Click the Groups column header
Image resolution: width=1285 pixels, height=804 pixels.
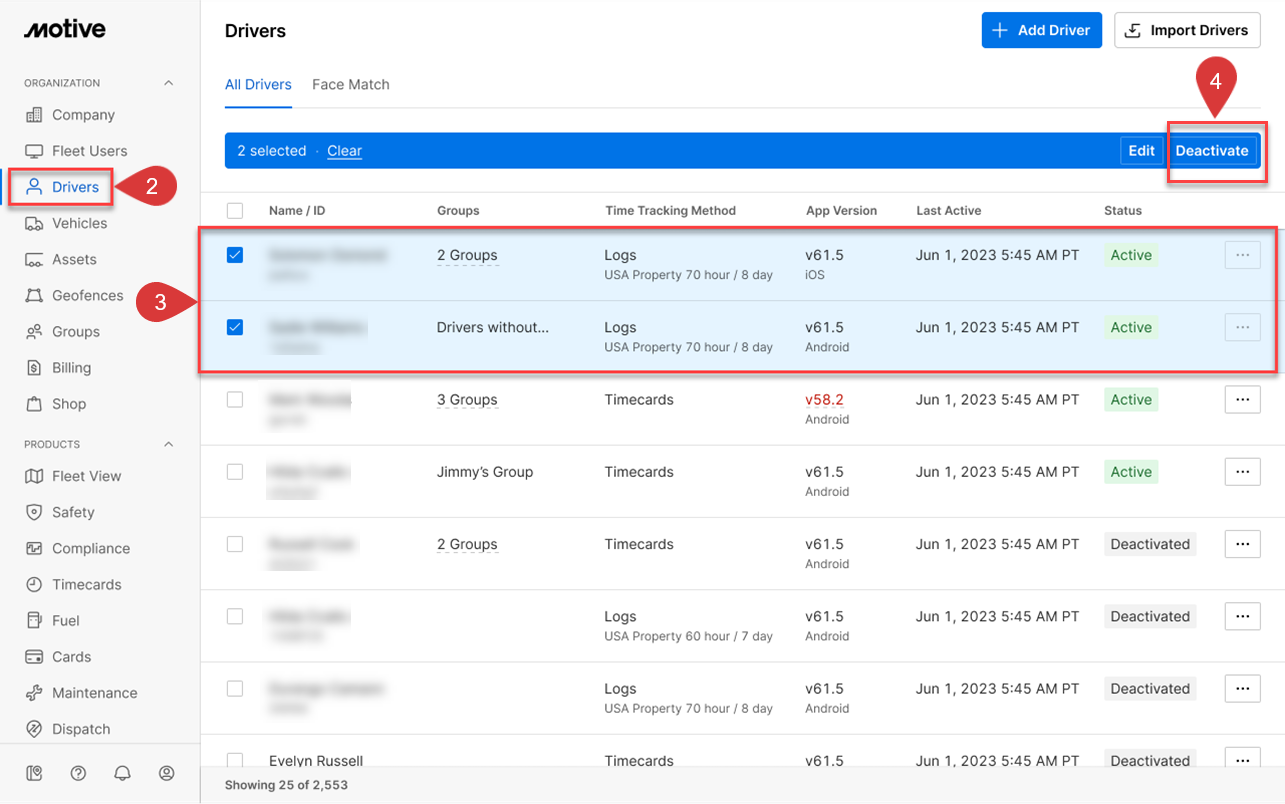tap(458, 211)
